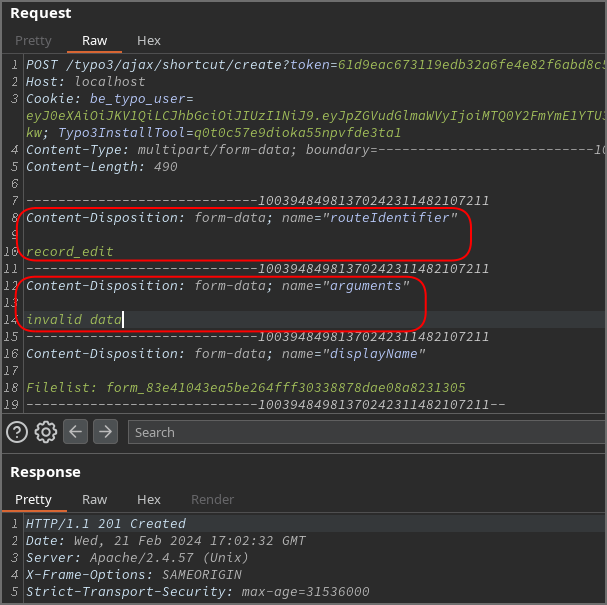This screenshot has height=605, width=607.
Task: Open search settings gear icon
Action: pyautogui.click(x=45, y=432)
